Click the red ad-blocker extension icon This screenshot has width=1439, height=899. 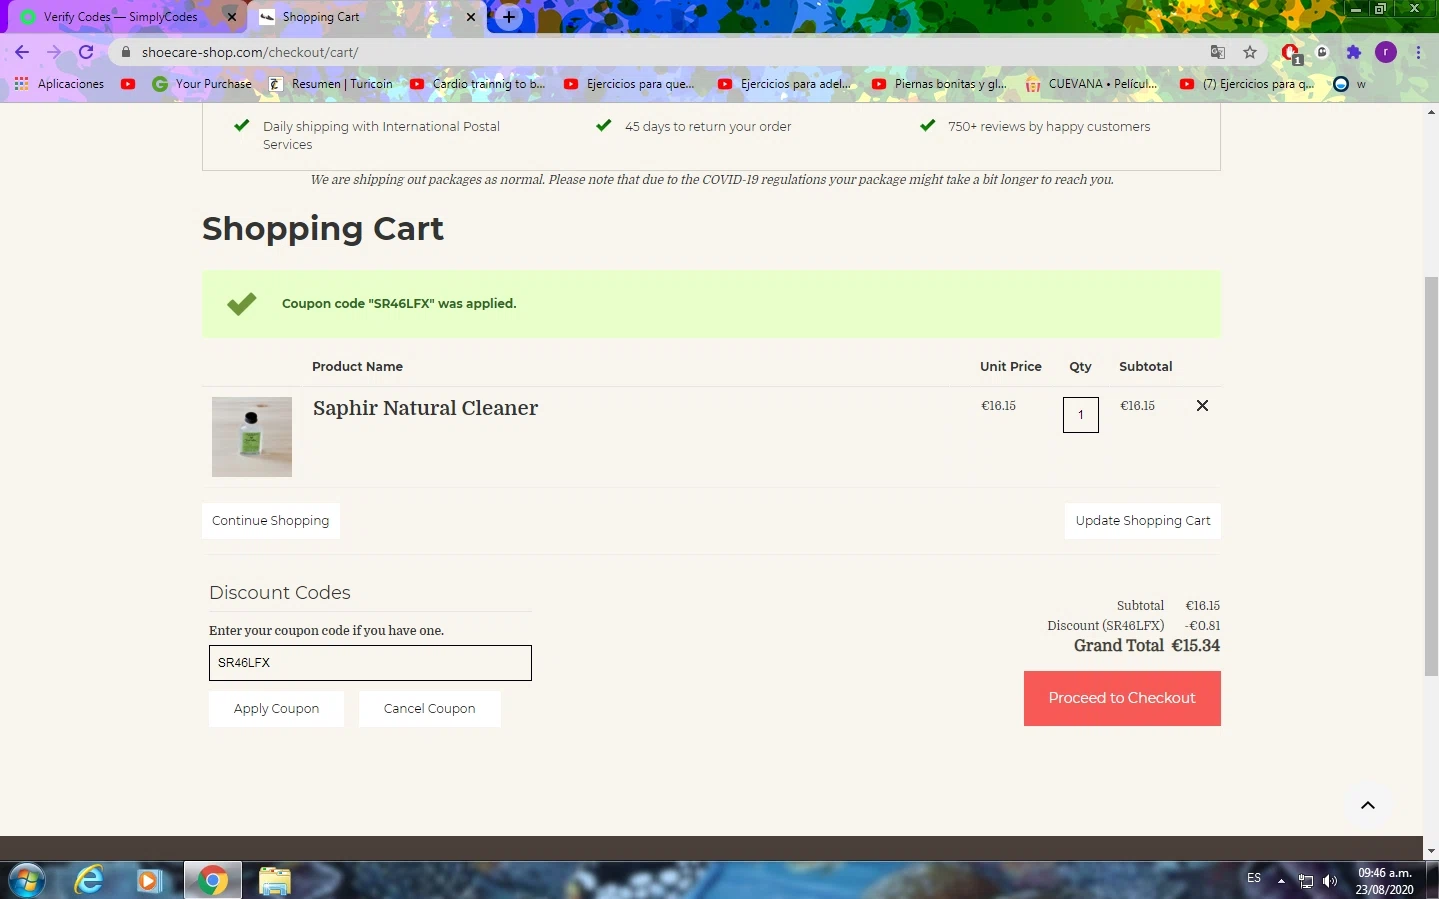(x=1291, y=53)
